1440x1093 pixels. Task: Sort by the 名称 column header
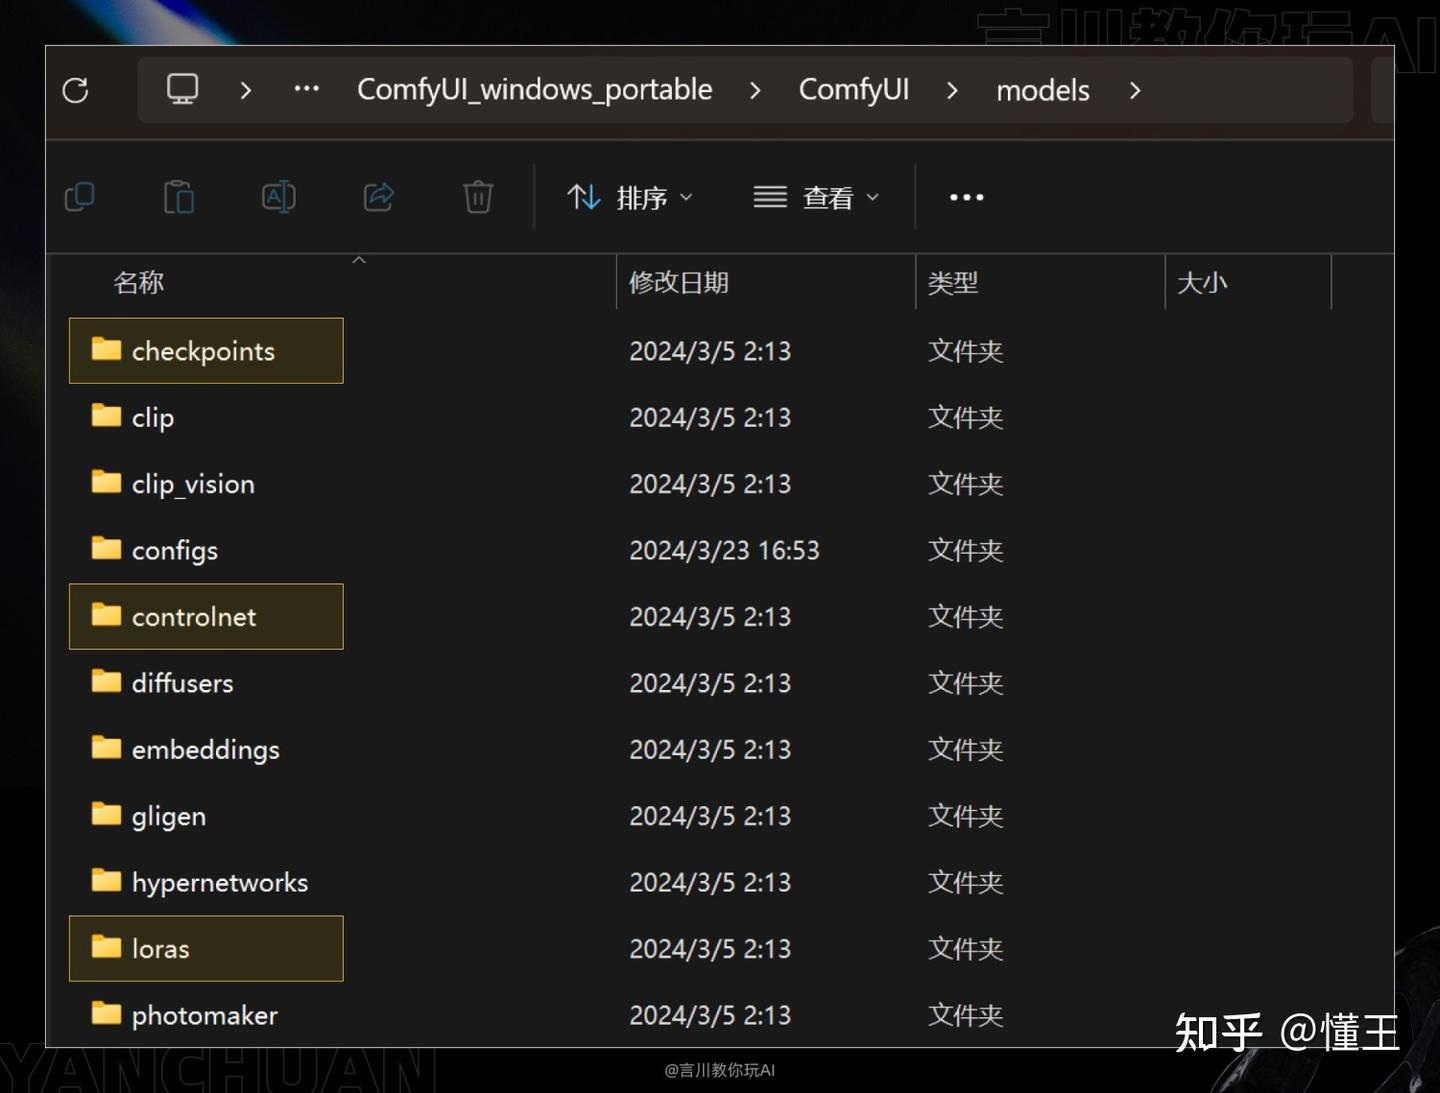[139, 283]
